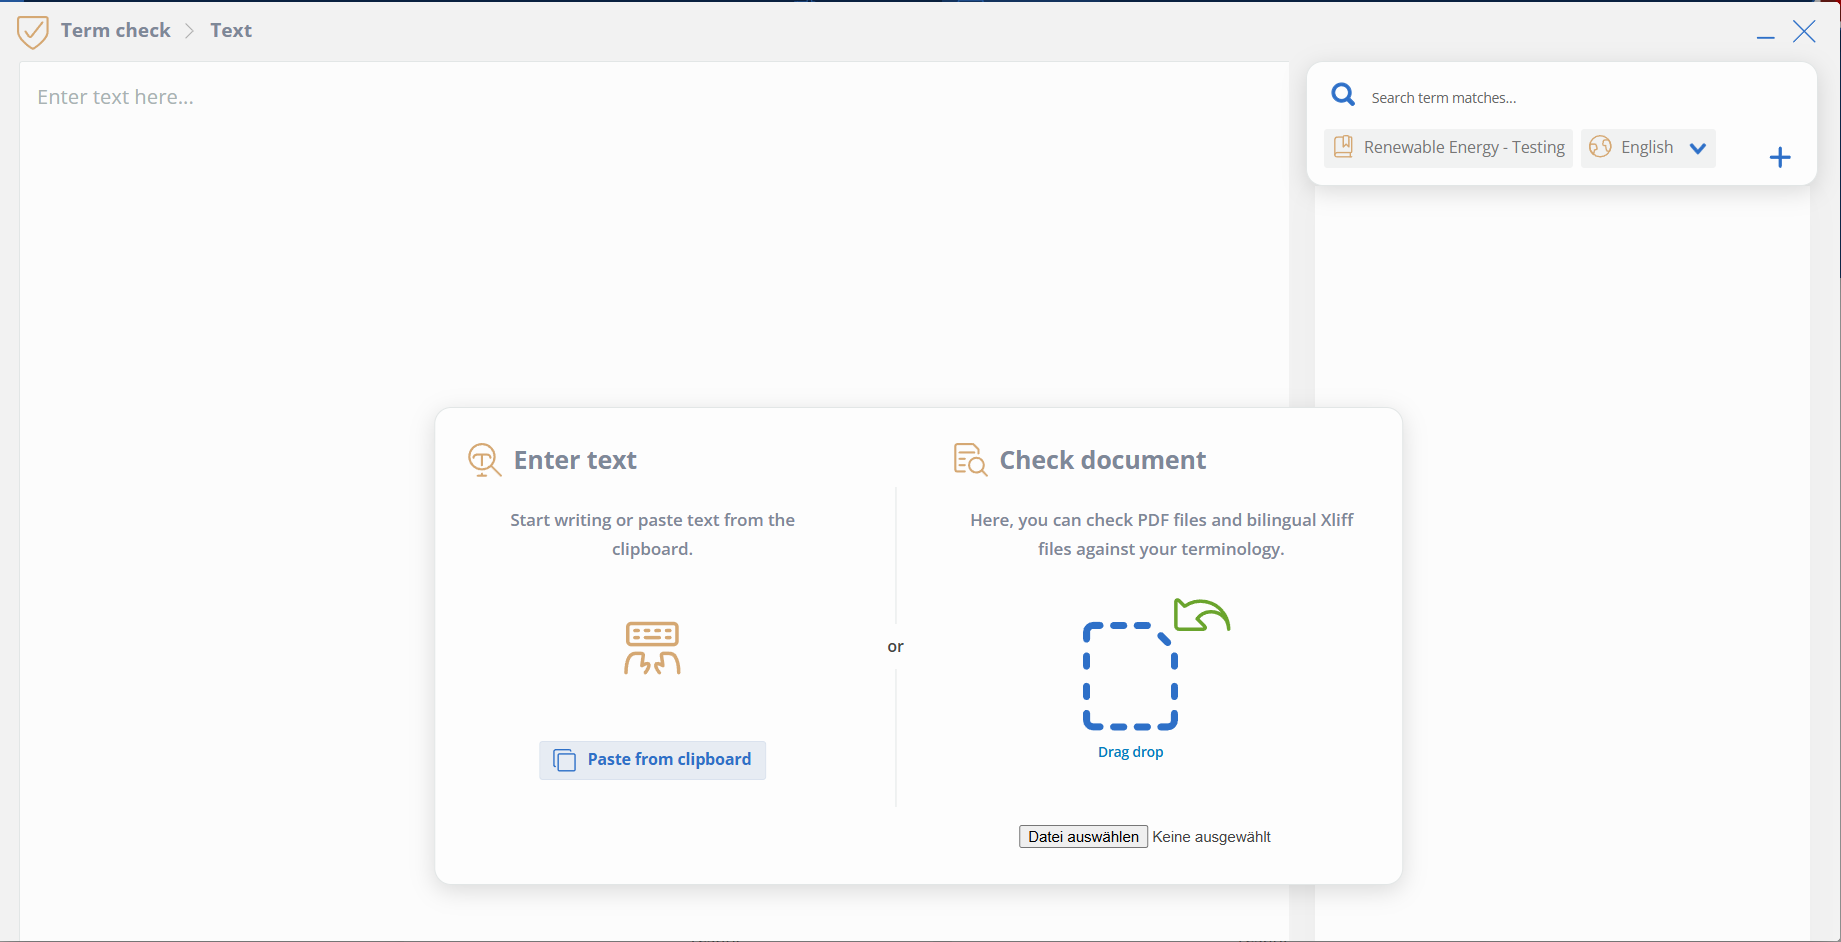Click the Check document icon
Viewport: 1841px width, 942px height.
click(x=970, y=460)
